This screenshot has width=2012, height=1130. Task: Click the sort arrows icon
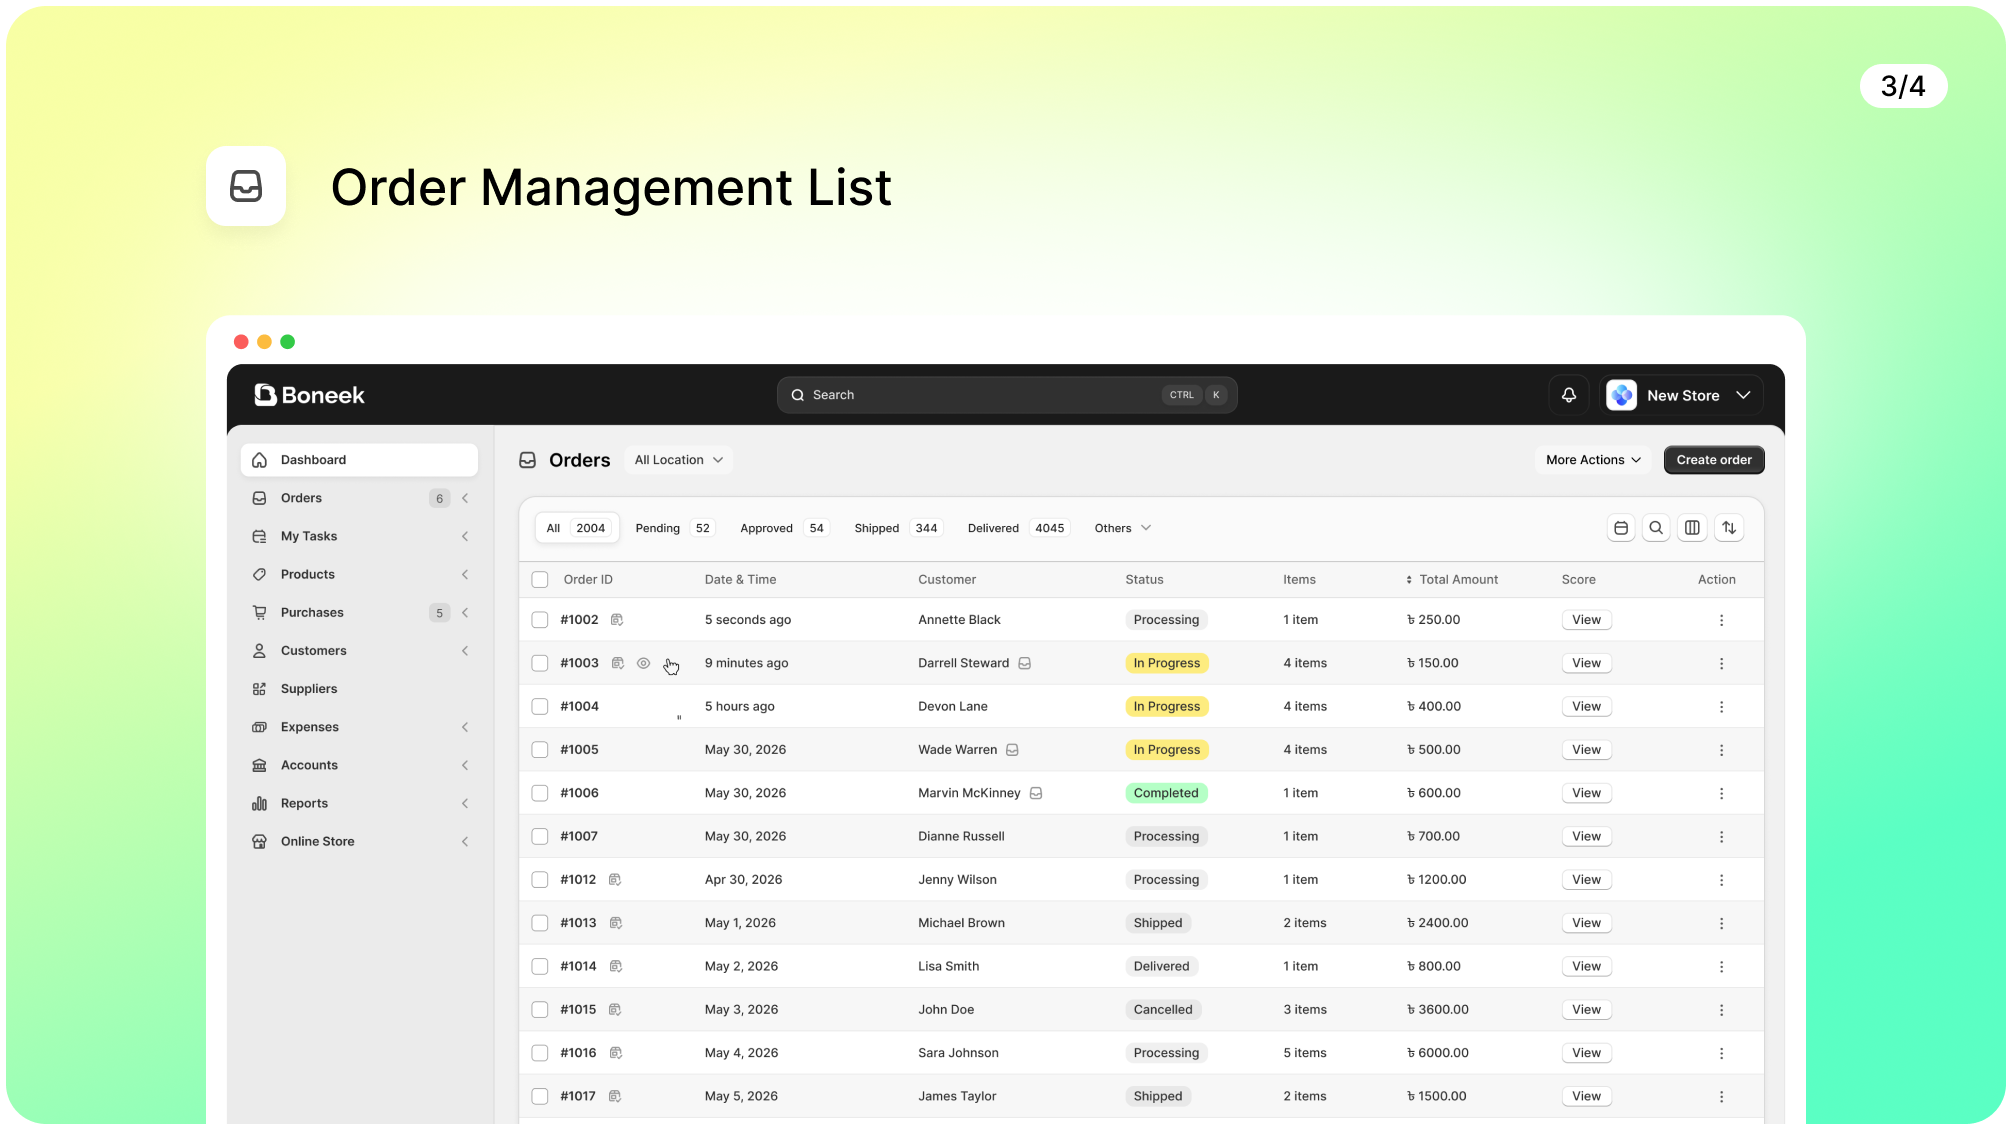(x=1729, y=528)
